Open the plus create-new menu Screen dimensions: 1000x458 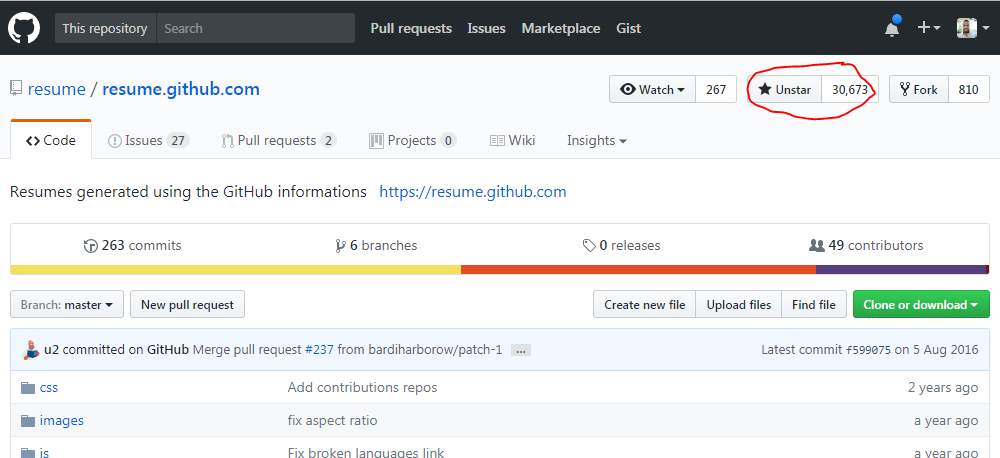[x=929, y=28]
